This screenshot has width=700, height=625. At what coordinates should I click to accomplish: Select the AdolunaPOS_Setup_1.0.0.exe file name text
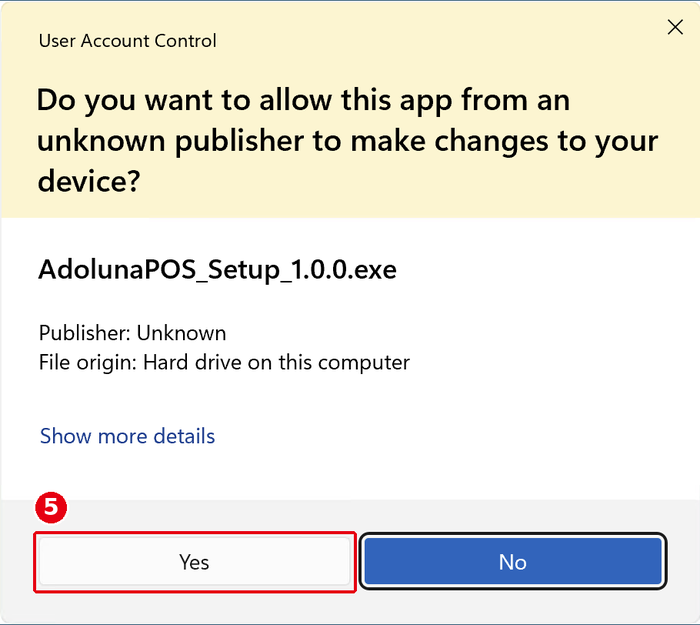(x=217, y=270)
